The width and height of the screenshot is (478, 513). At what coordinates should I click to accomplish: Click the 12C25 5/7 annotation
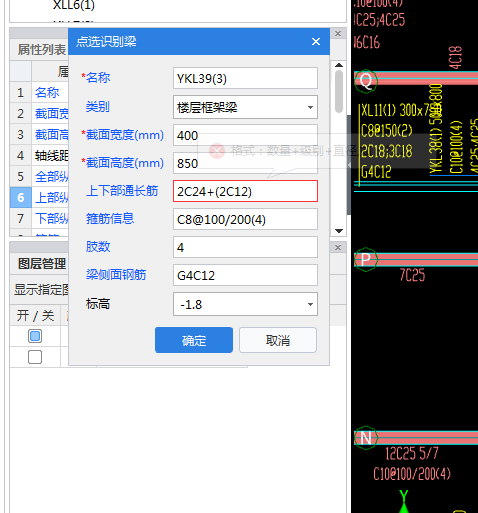[x=412, y=453]
